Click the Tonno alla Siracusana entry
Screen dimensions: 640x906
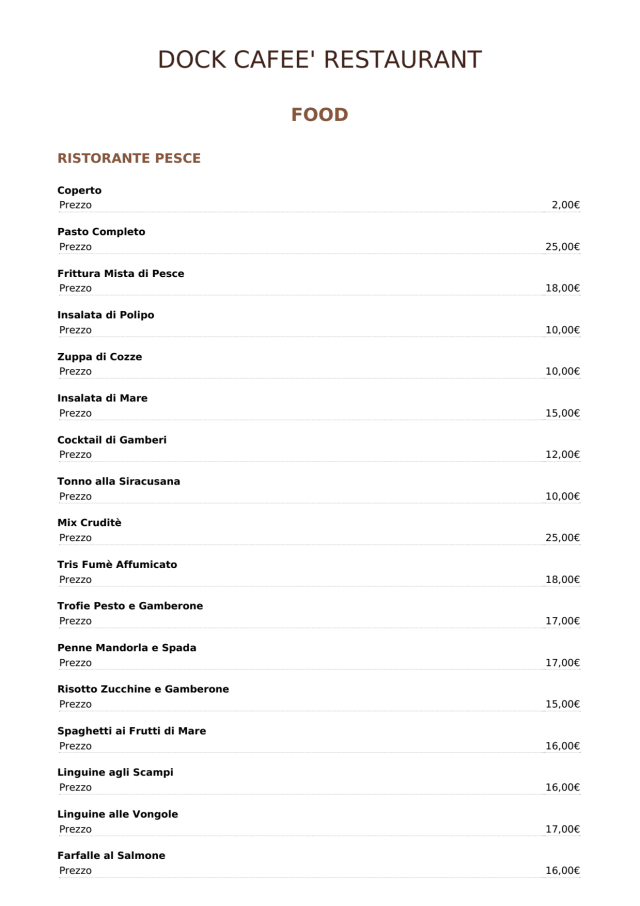click(x=119, y=481)
